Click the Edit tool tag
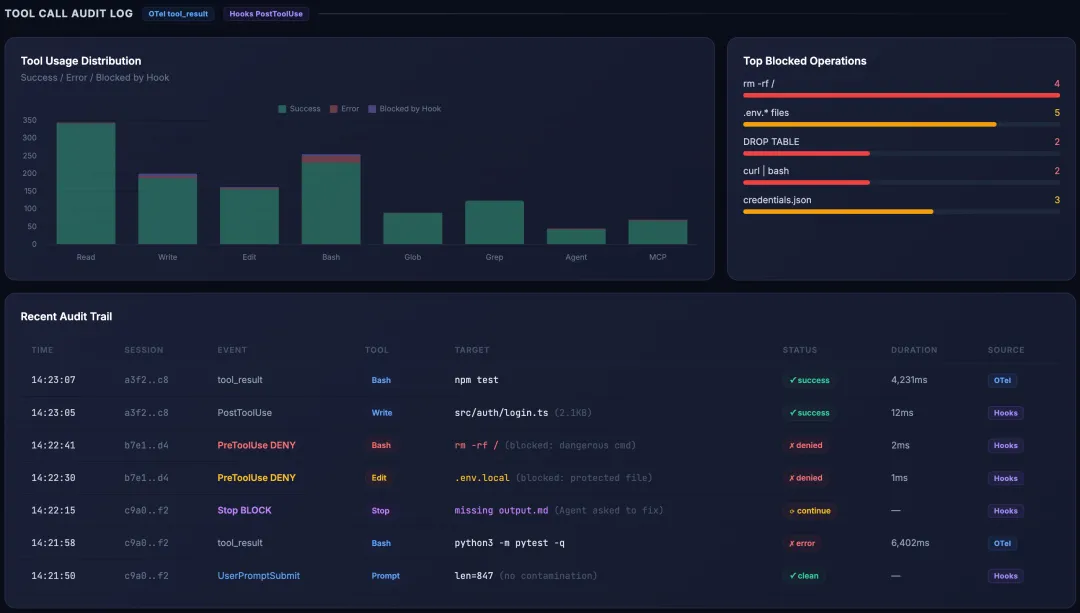The width and height of the screenshot is (1080, 613). click(x=379, y=477)
